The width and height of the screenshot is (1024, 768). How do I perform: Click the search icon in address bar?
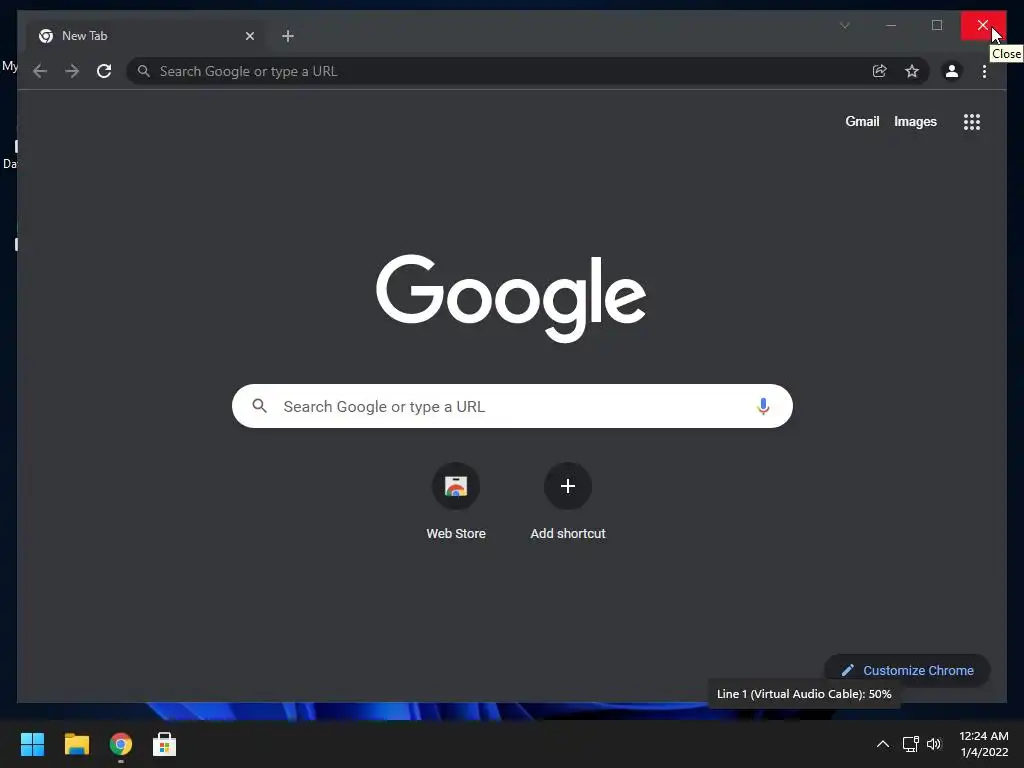(144, 71)
